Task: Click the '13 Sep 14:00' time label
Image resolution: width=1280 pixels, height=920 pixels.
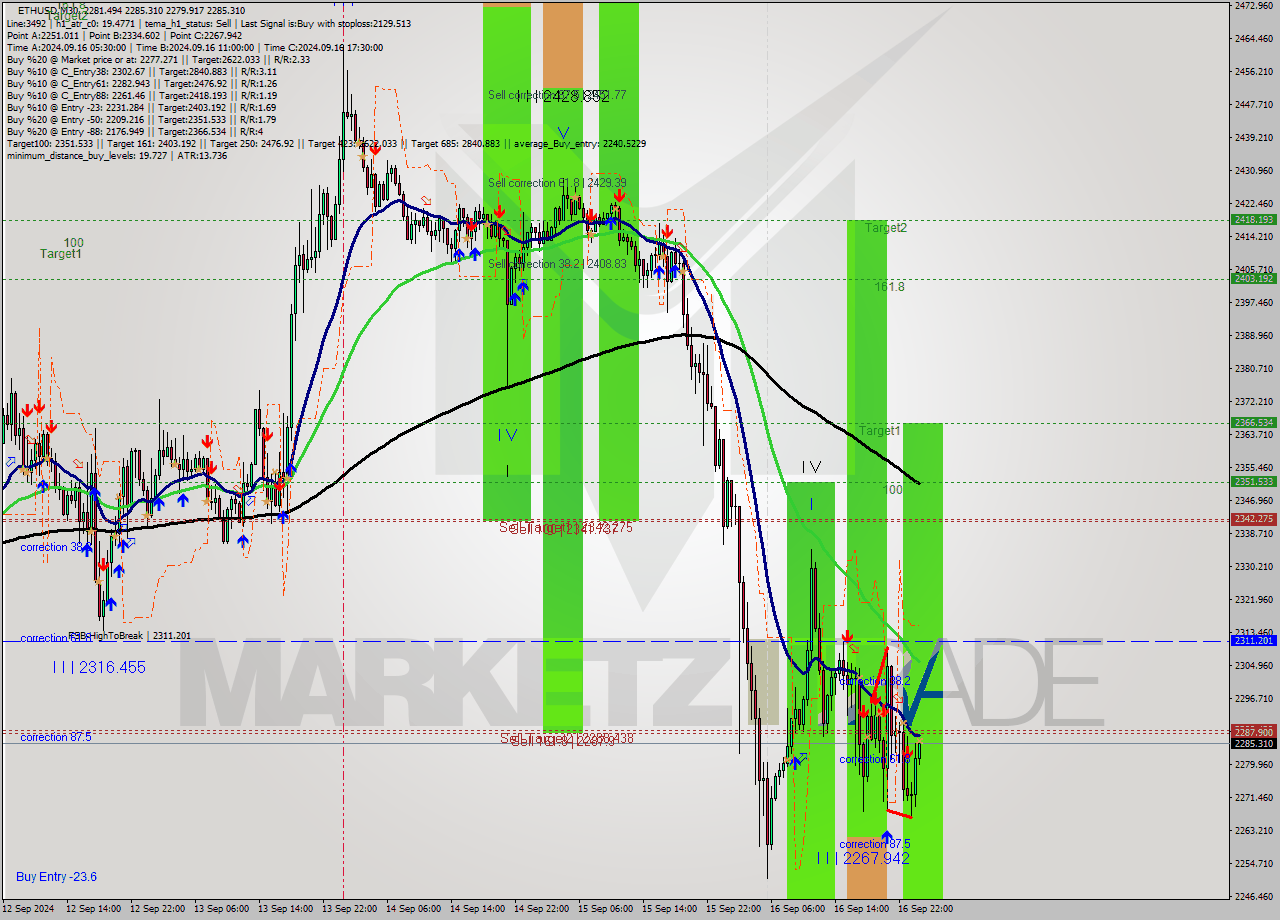Action: tap(285, 909)
